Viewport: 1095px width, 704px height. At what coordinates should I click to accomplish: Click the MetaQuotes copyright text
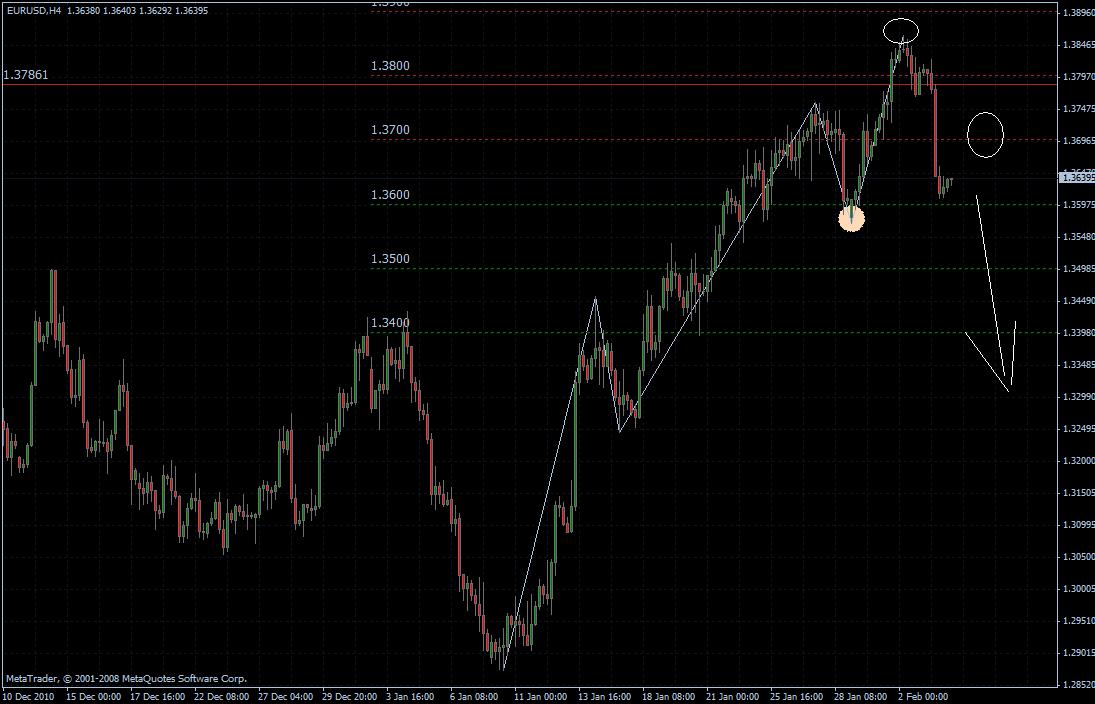point(128,676)
